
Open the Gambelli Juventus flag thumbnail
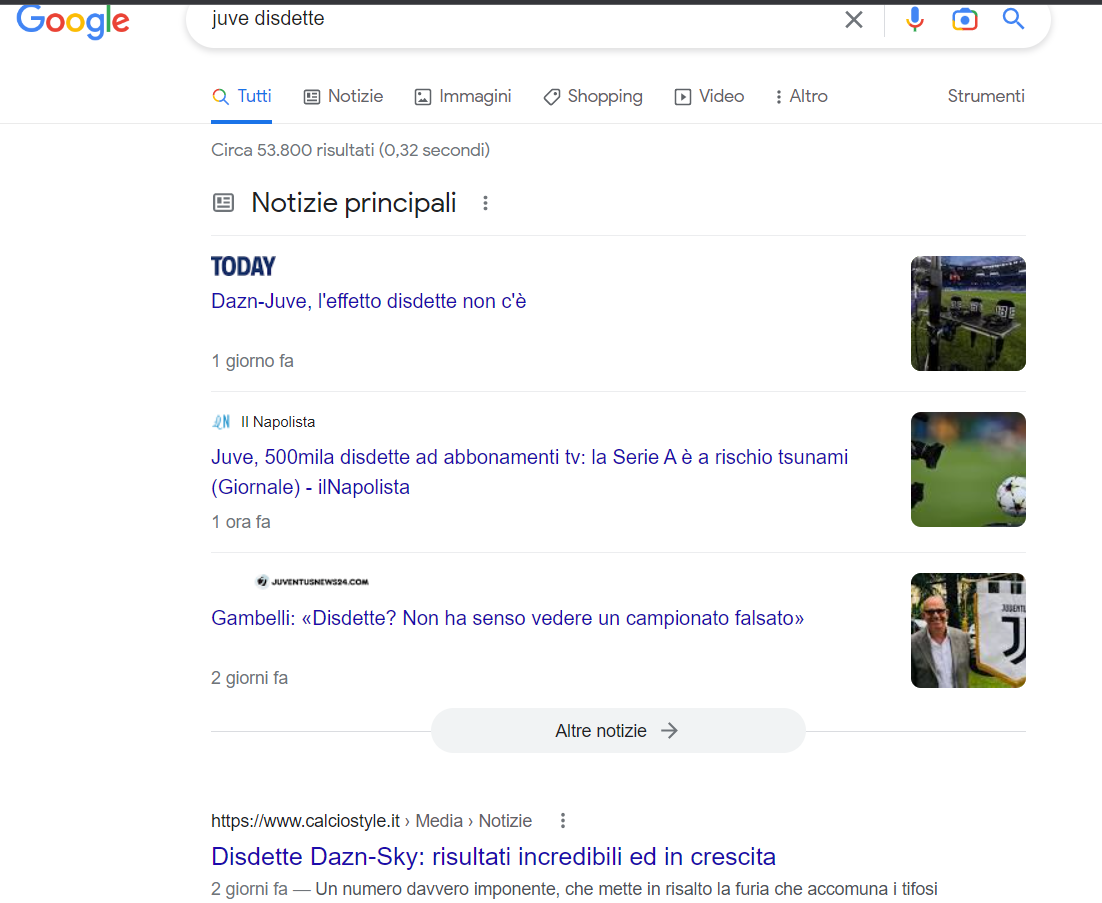point(968,630)
